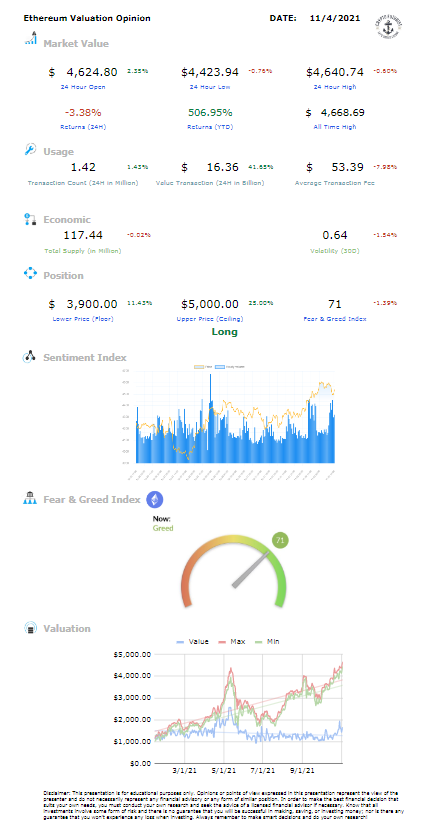Click the Ethereum logo beside Fear & Greed
This screenshot has height=839, width=439.
(x=155, y=500)
